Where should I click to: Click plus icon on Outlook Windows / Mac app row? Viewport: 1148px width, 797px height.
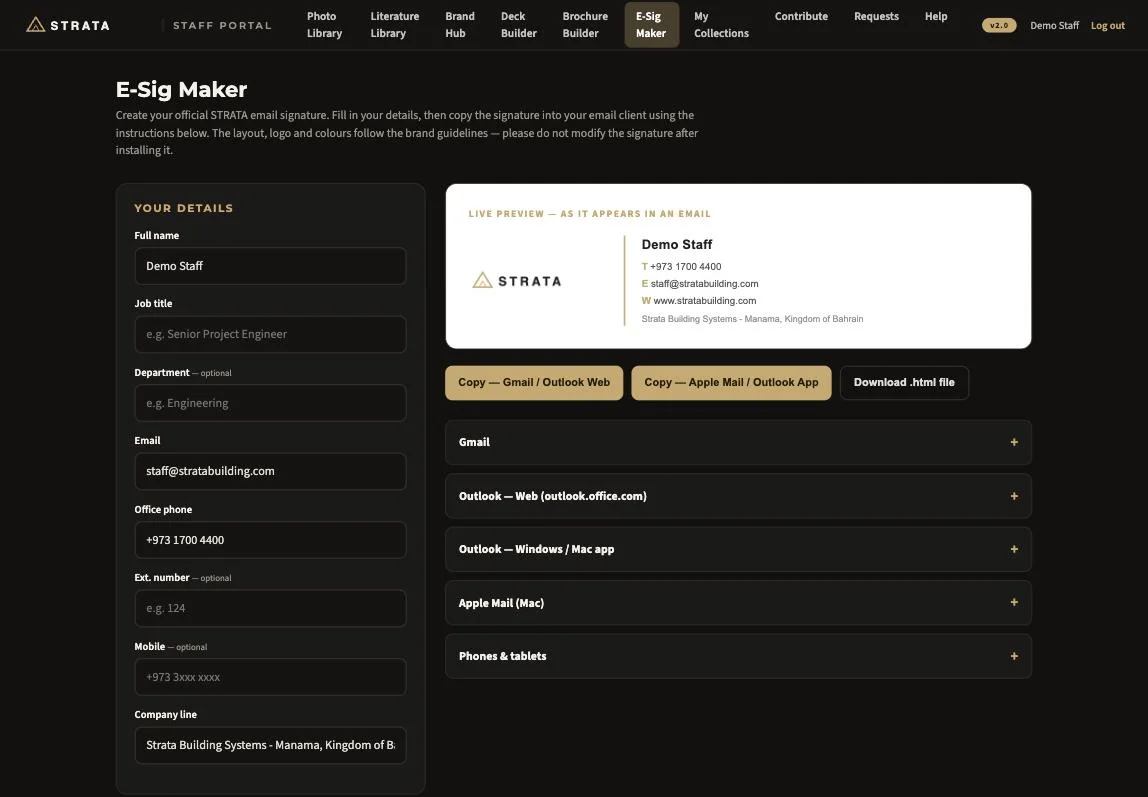tap(1014, 549)
